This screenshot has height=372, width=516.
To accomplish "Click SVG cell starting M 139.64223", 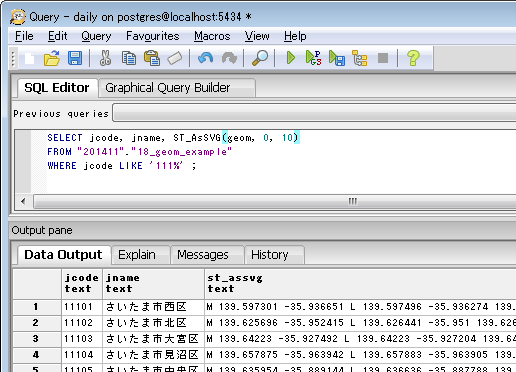I will (361, 339).
